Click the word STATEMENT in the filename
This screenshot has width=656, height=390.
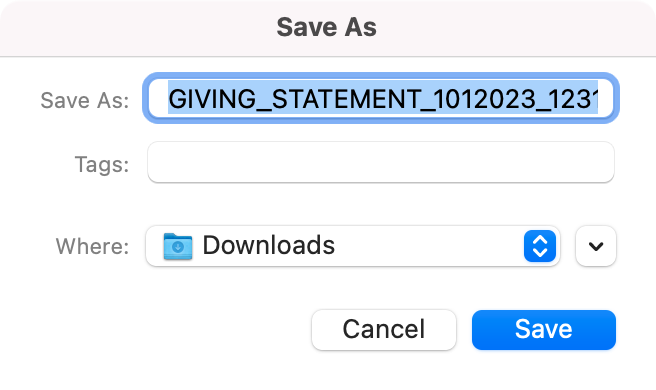346,100
